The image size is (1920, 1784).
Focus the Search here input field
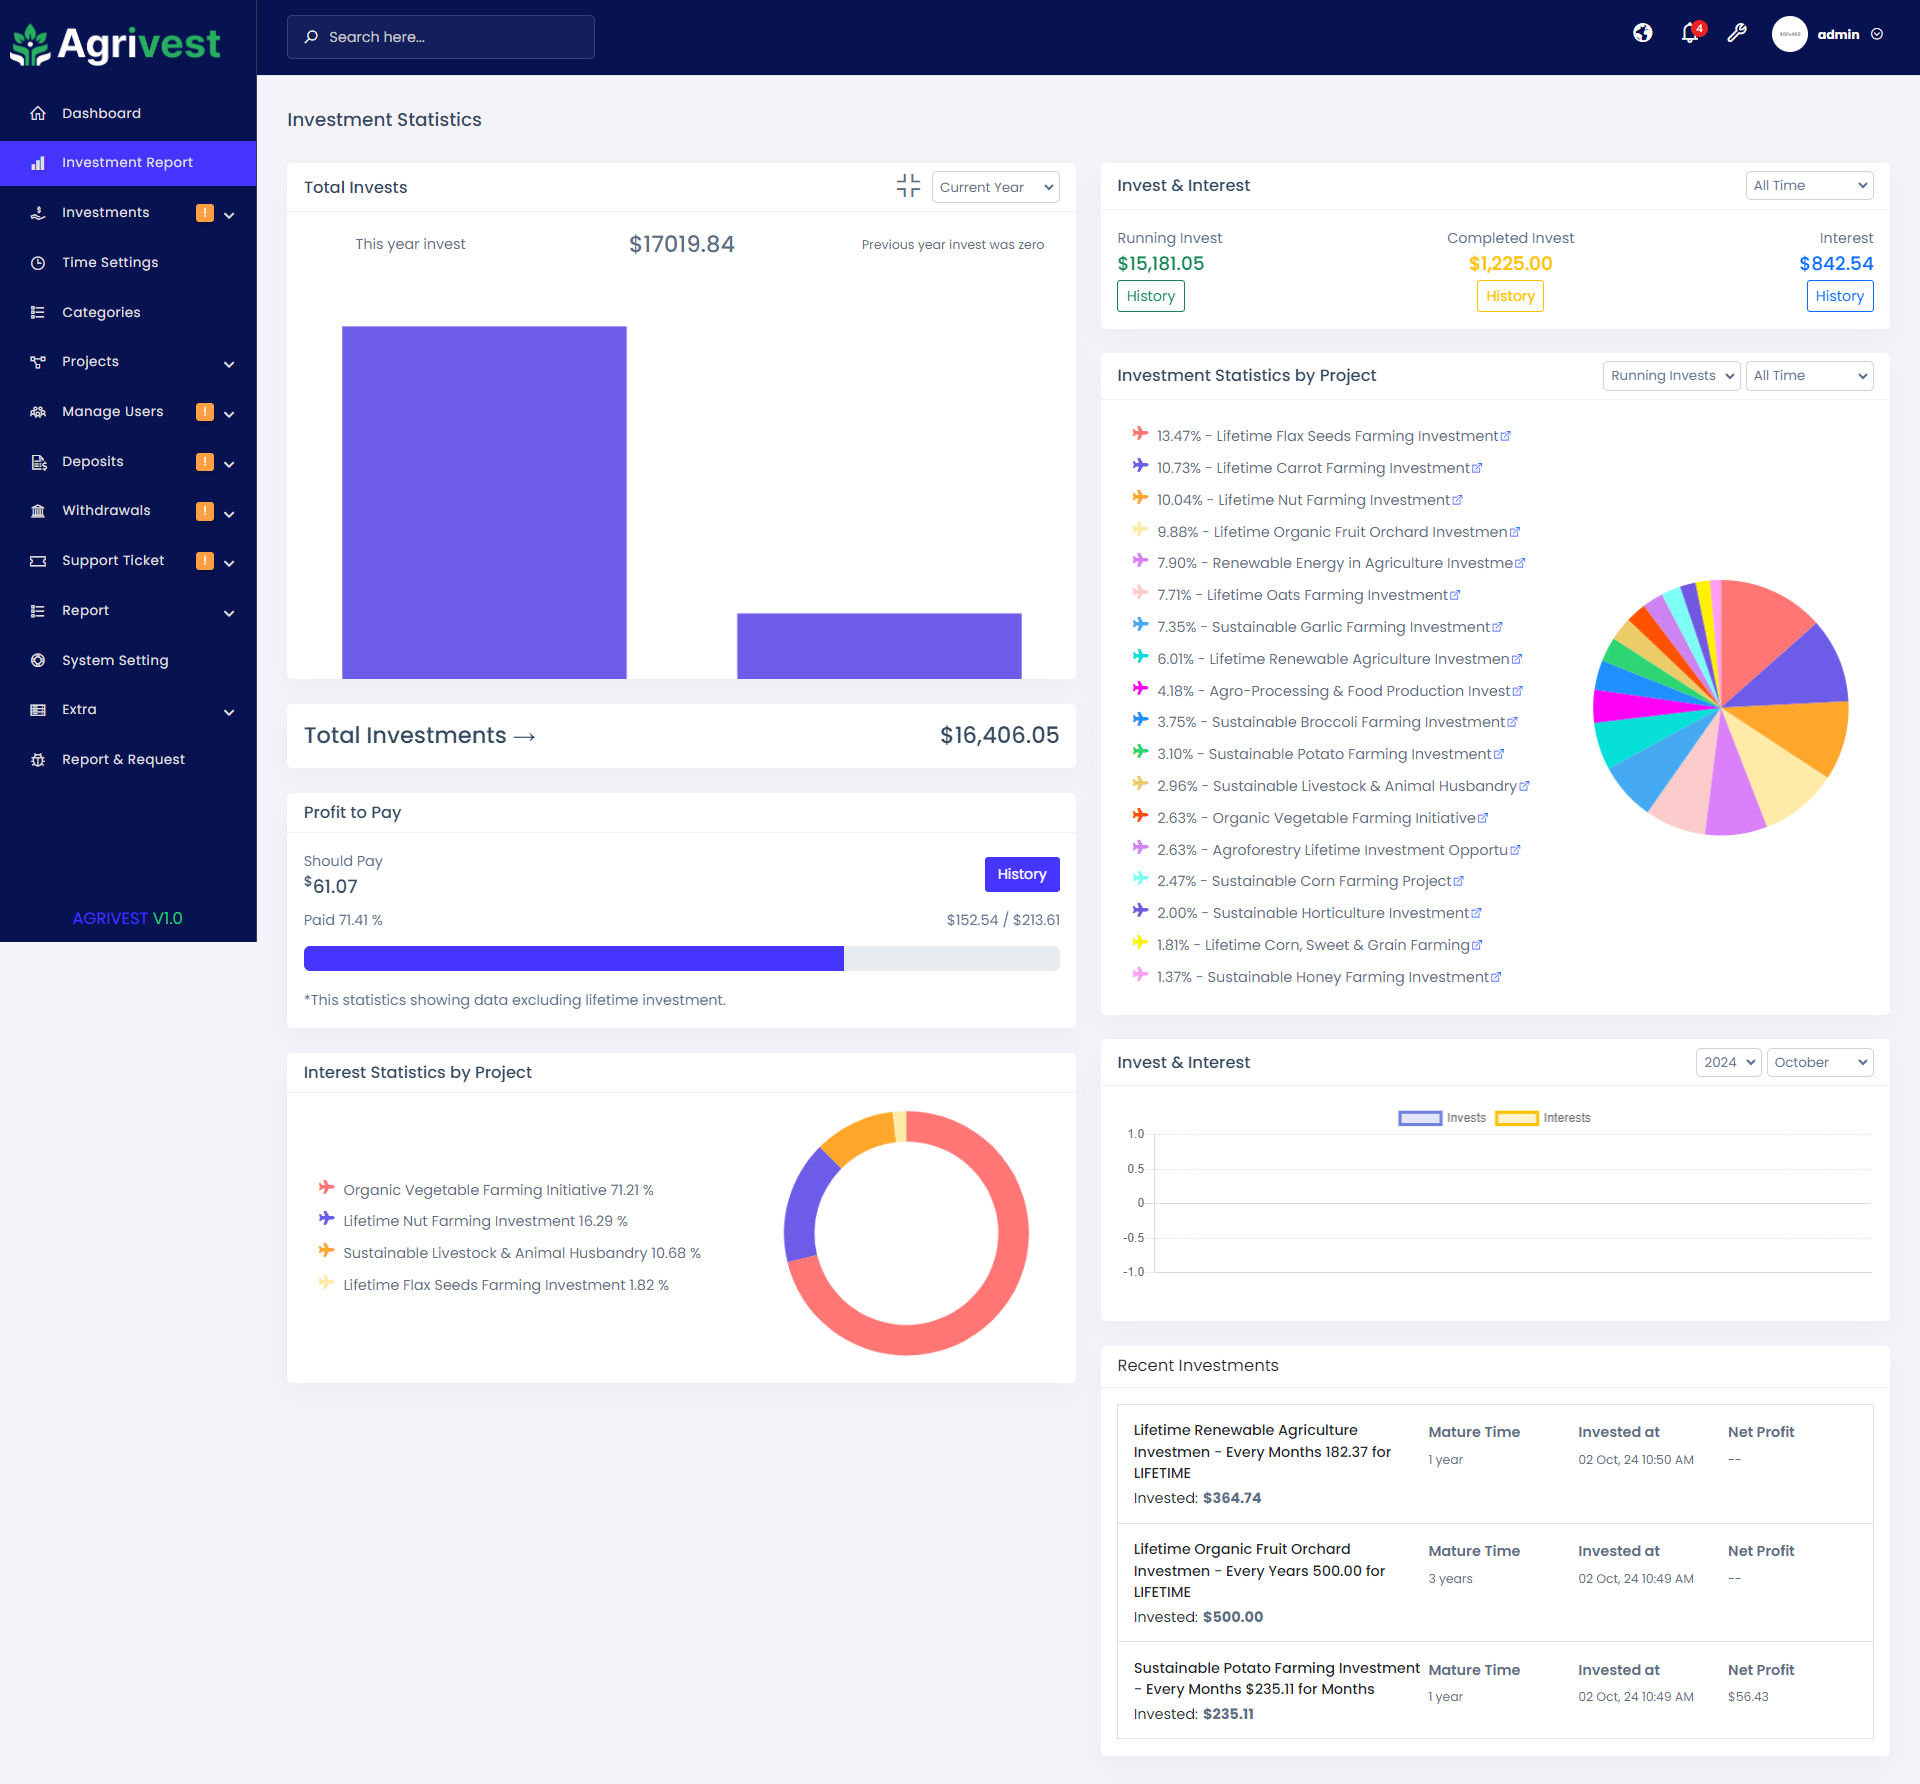441,37
